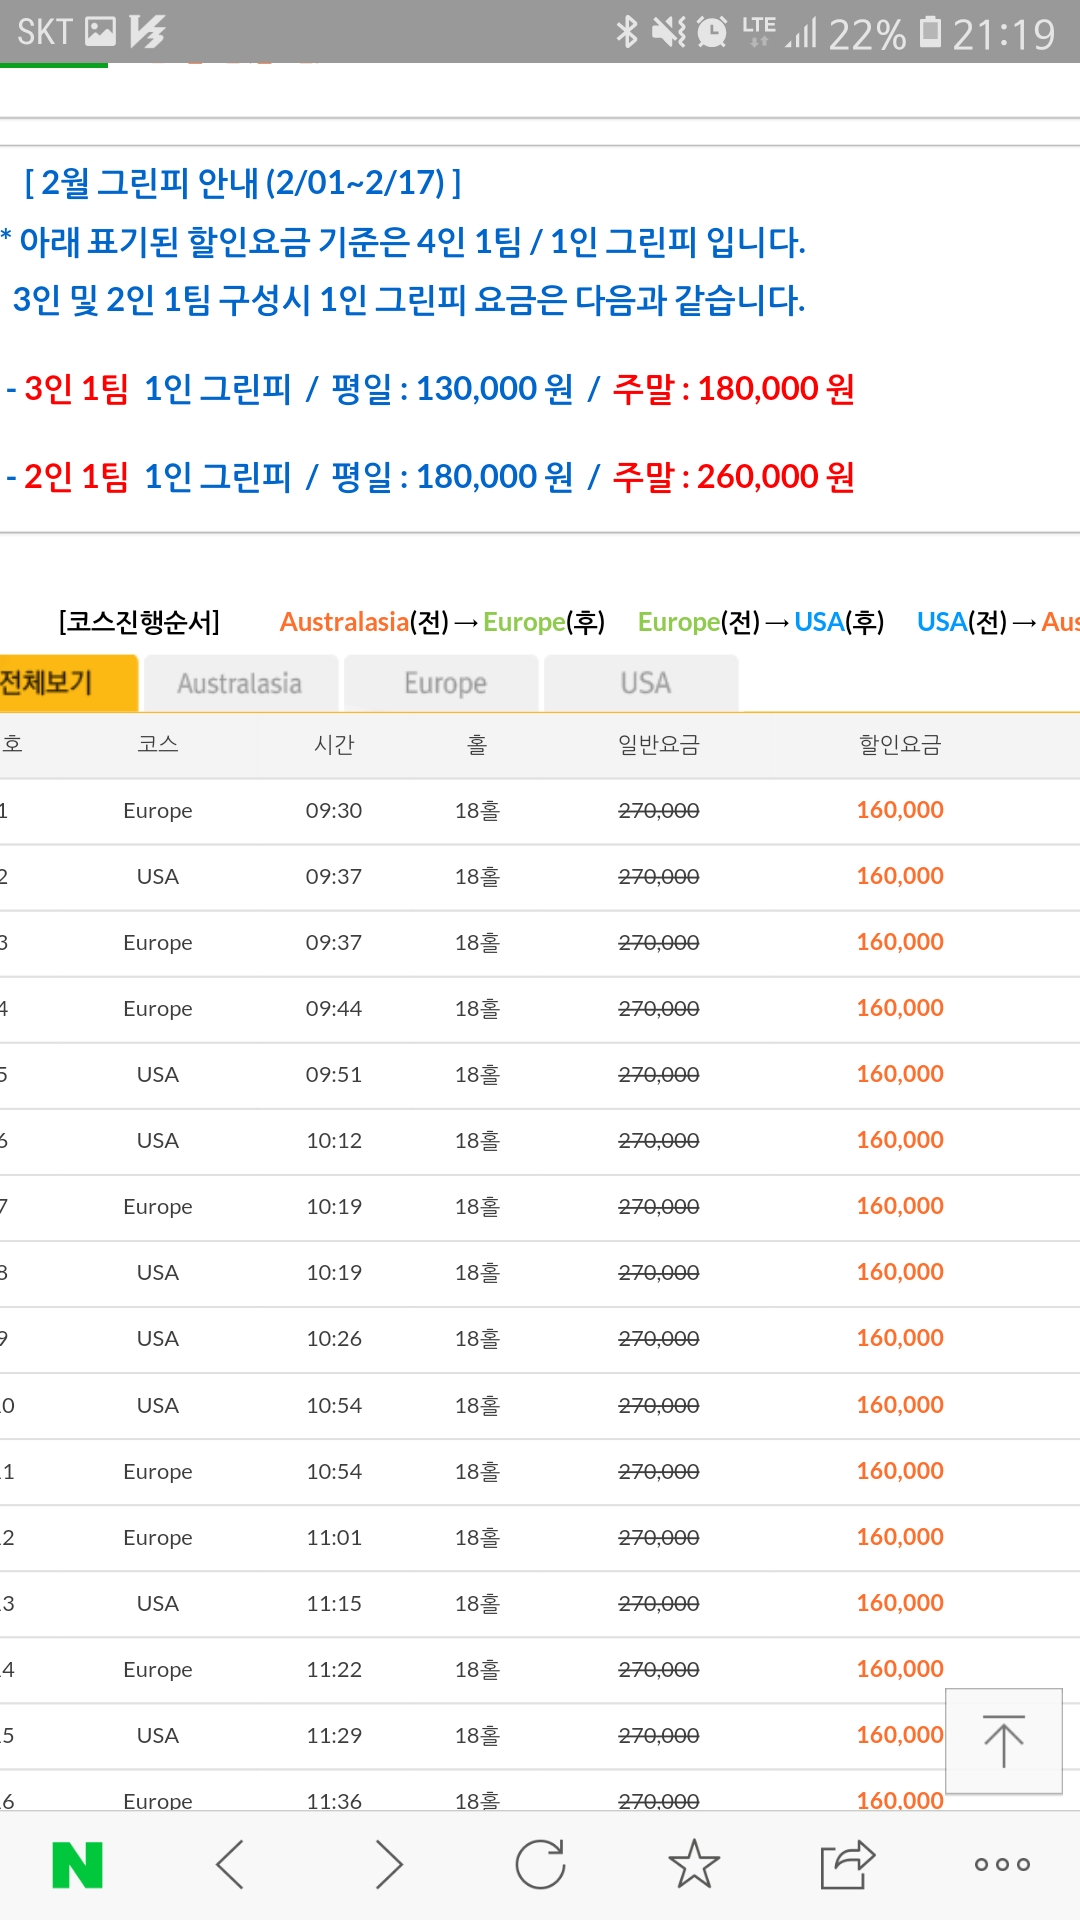Reload the page with refresh icon
This screenshot has height=1920, width=1080.
pyautogui.click(x=540, y=1865)
